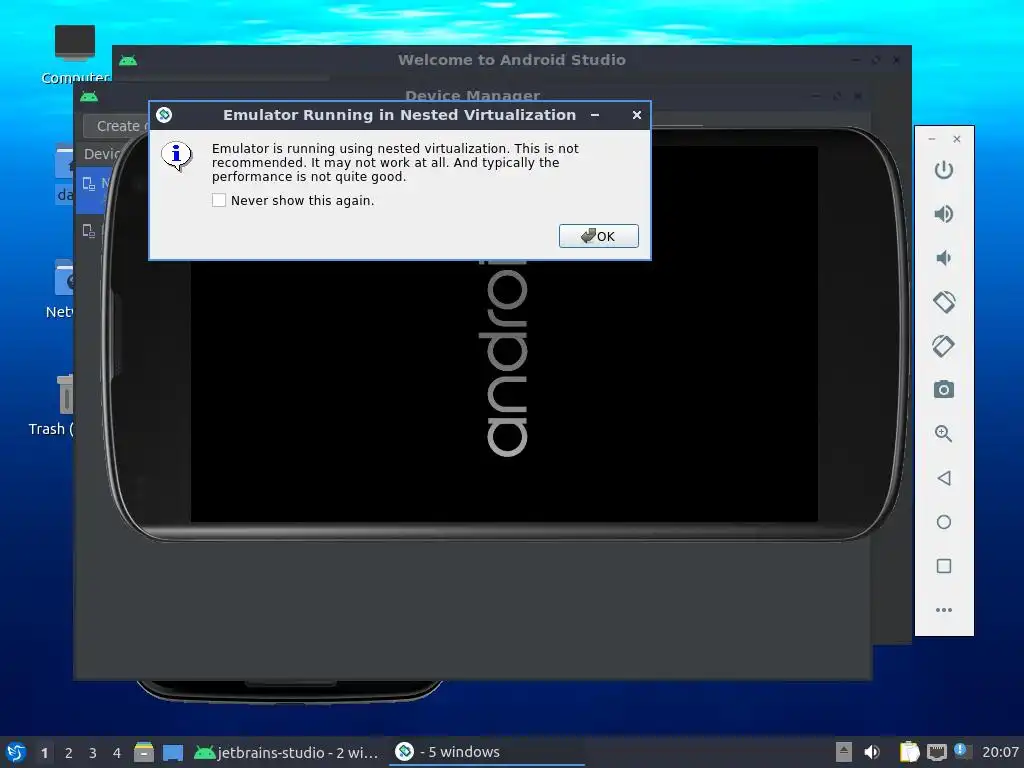The height and width of the screenshot is (768, 1024).
Task: Click Create button in Device Manager
Action: [116, 126]
